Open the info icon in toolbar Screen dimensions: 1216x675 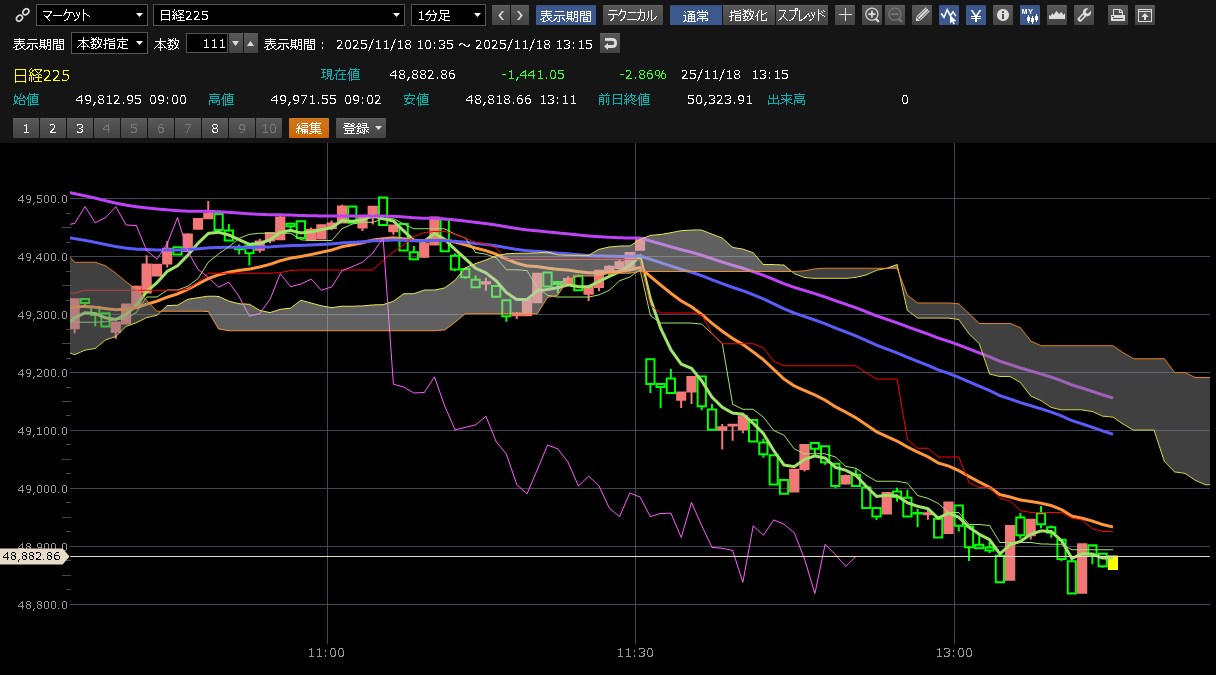coord(1002,15)
